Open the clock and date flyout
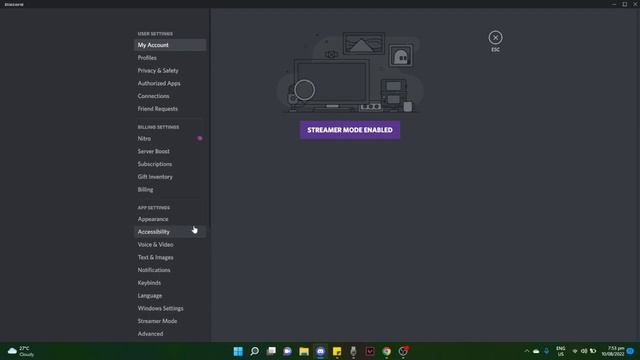Screen dimensions: 640x360 (x=613, y=351)
